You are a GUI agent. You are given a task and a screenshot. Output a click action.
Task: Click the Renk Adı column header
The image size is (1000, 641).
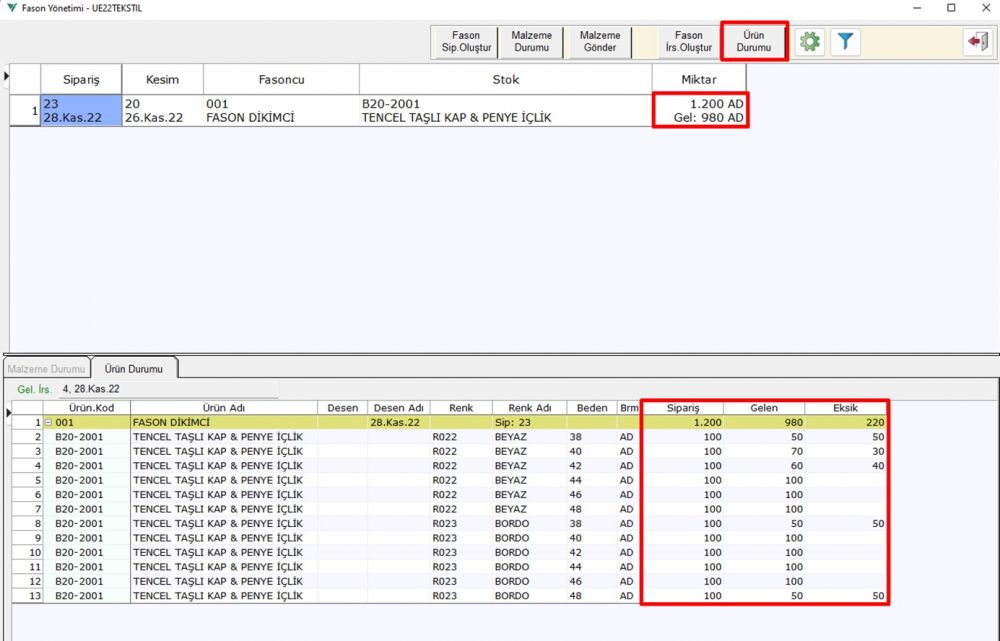(528, 408)
